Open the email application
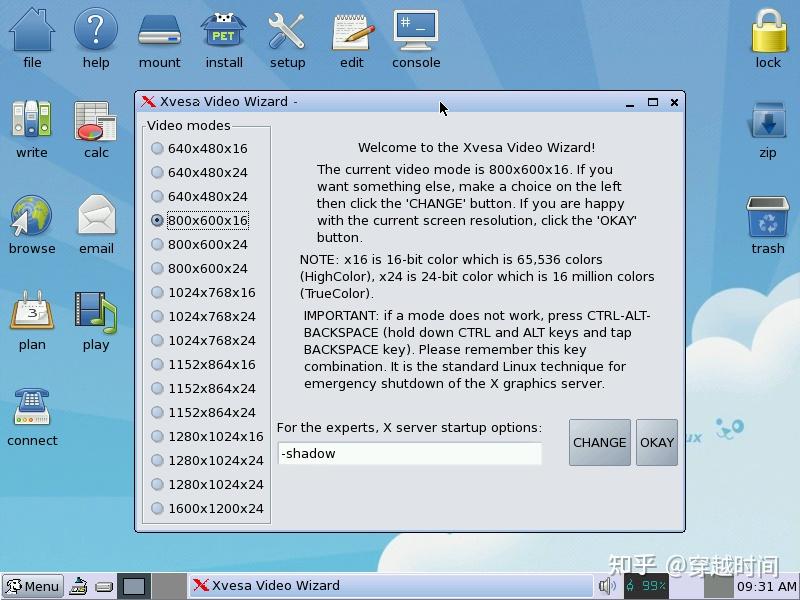800x600 pixels. (96, 218)
